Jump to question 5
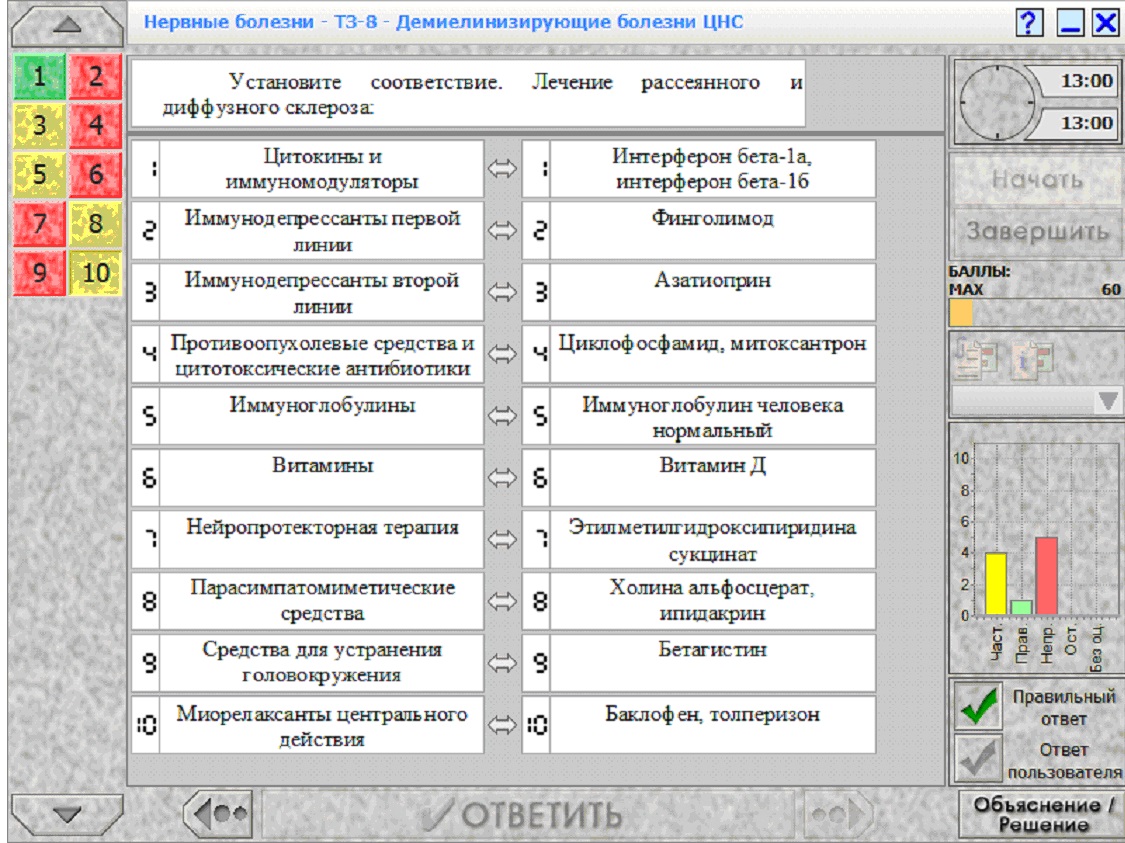 tap(39, 174)
